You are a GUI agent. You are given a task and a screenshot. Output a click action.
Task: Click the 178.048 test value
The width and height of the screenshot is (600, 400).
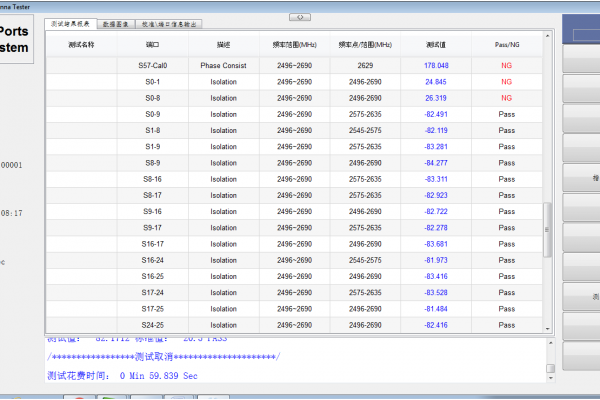[436, 65]
